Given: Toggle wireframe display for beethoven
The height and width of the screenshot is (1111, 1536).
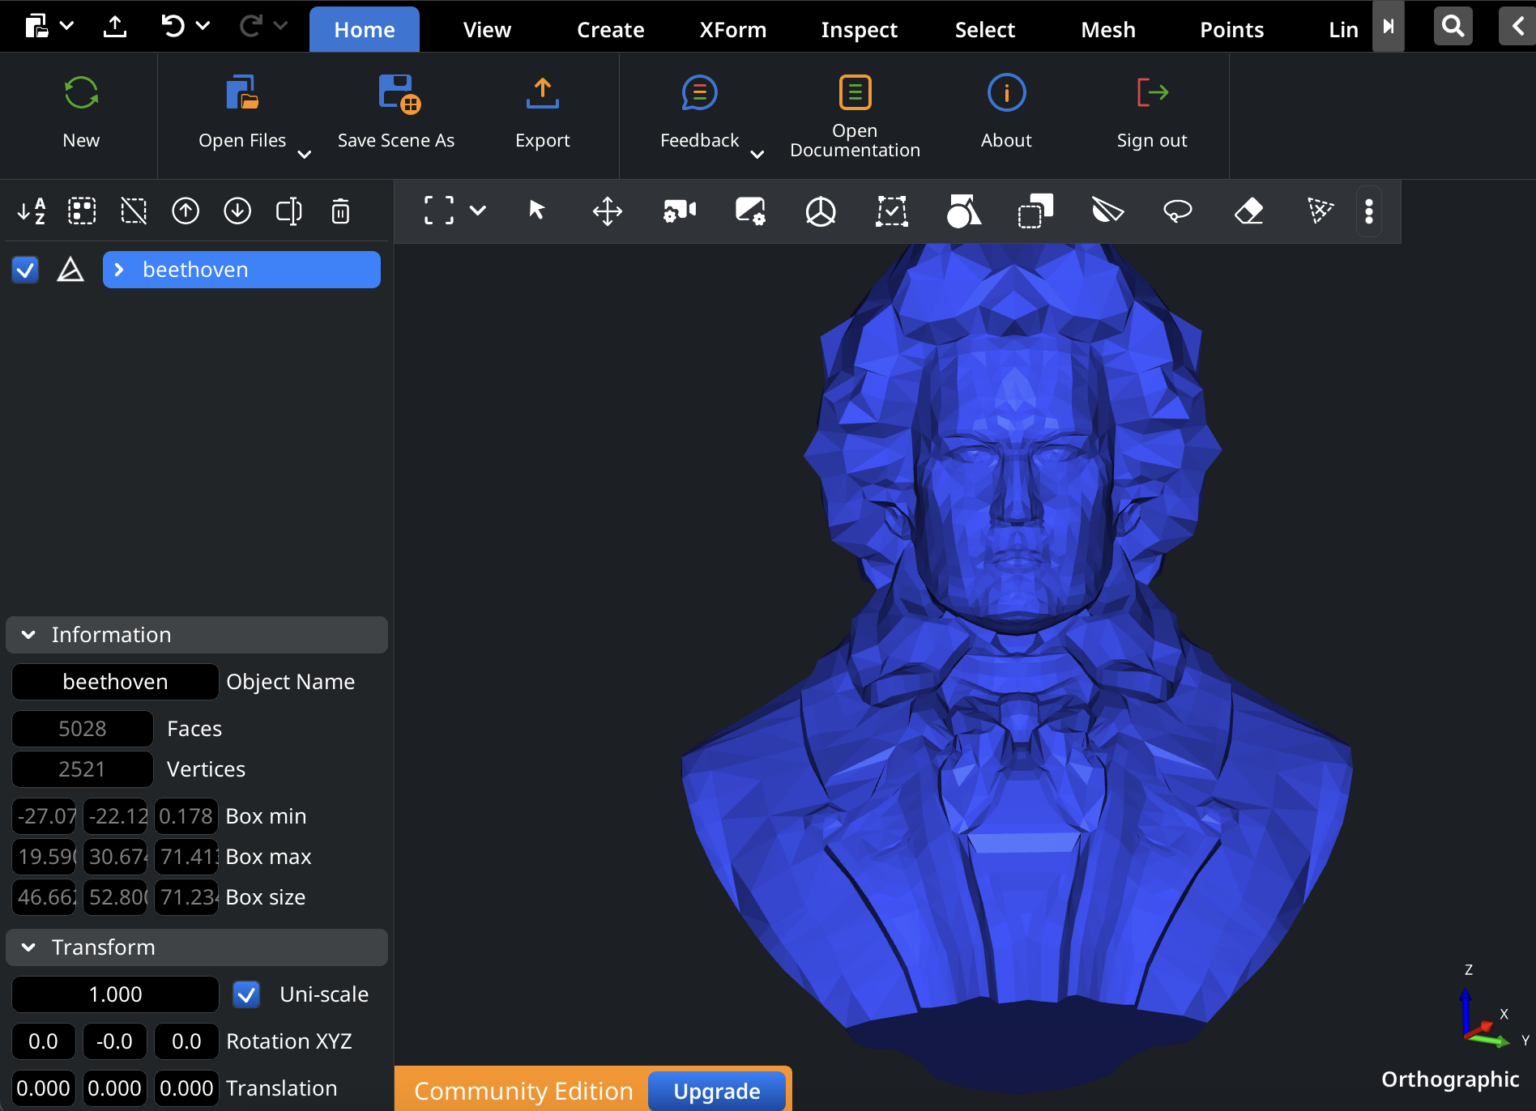Looking at the screenshot, I should pyautogui.click(x=70, y=269).
